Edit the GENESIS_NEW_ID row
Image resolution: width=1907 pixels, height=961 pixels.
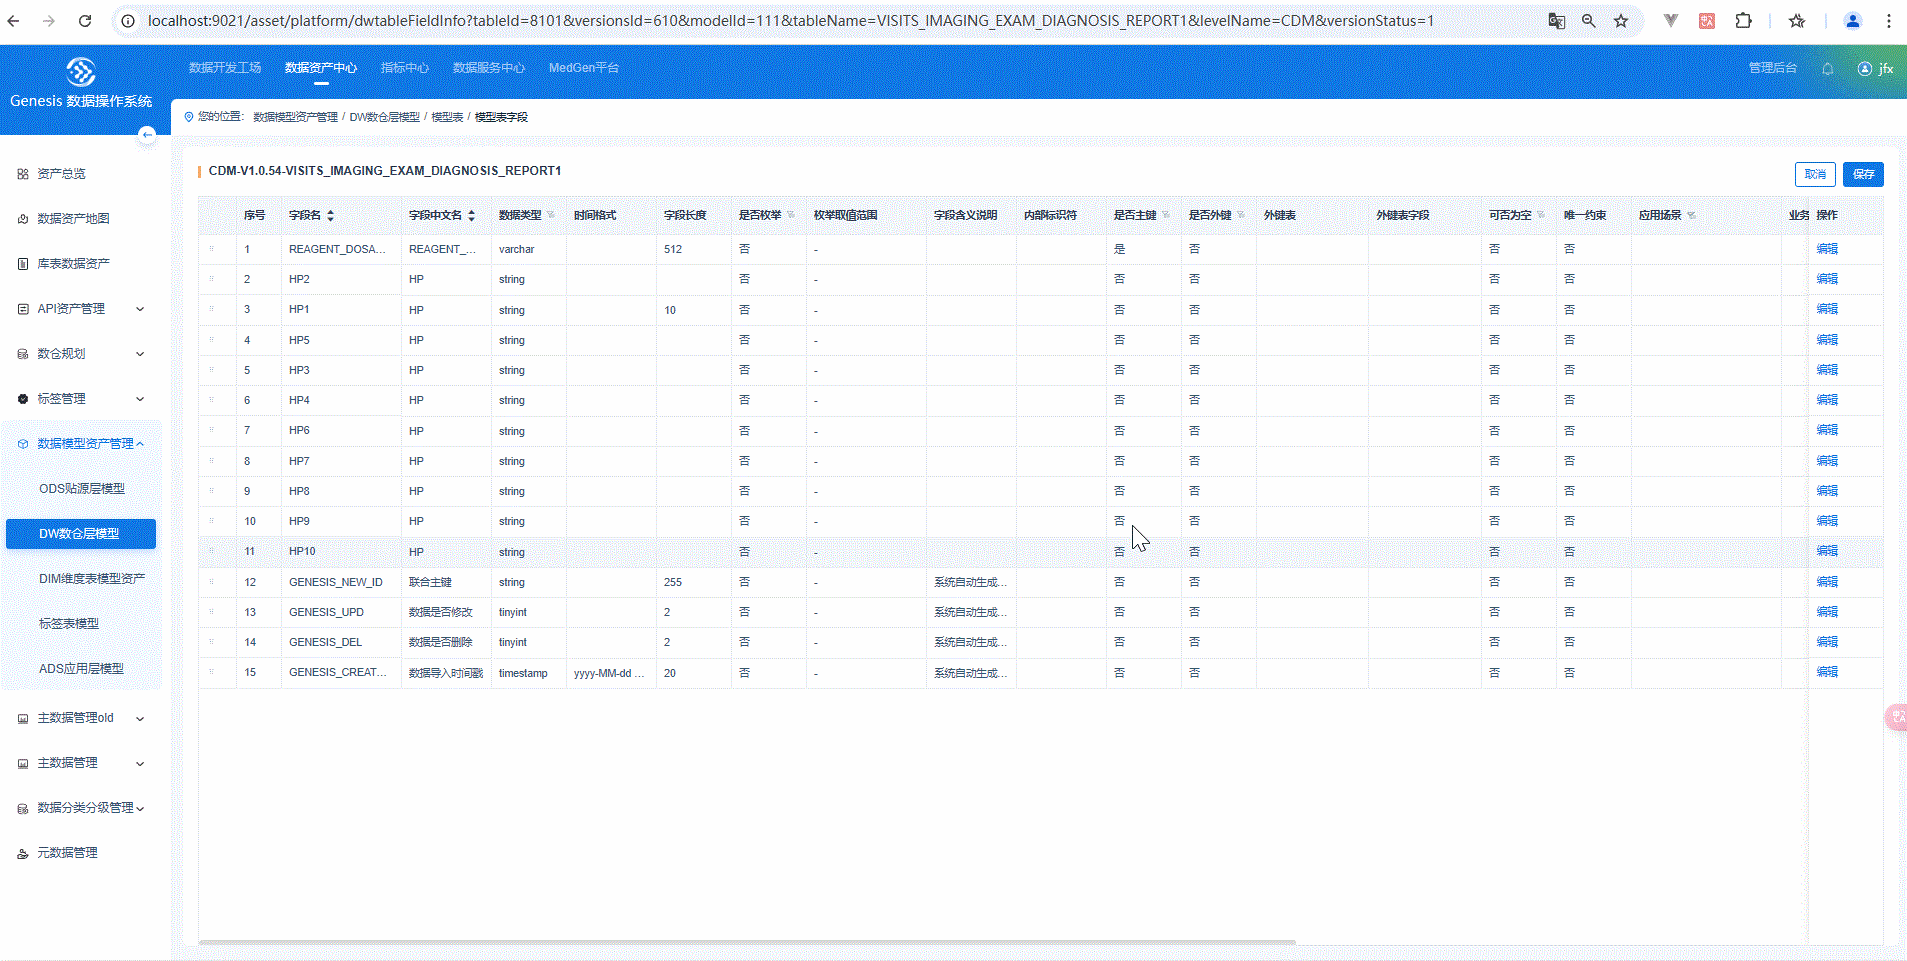click(x=1827, y=582)
